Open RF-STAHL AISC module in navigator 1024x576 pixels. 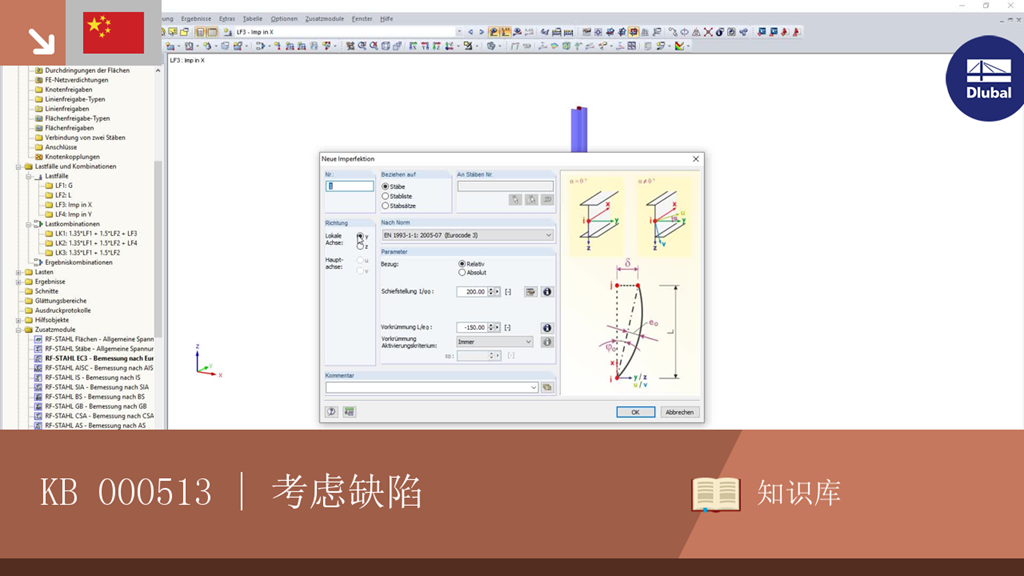click(99, 368)
